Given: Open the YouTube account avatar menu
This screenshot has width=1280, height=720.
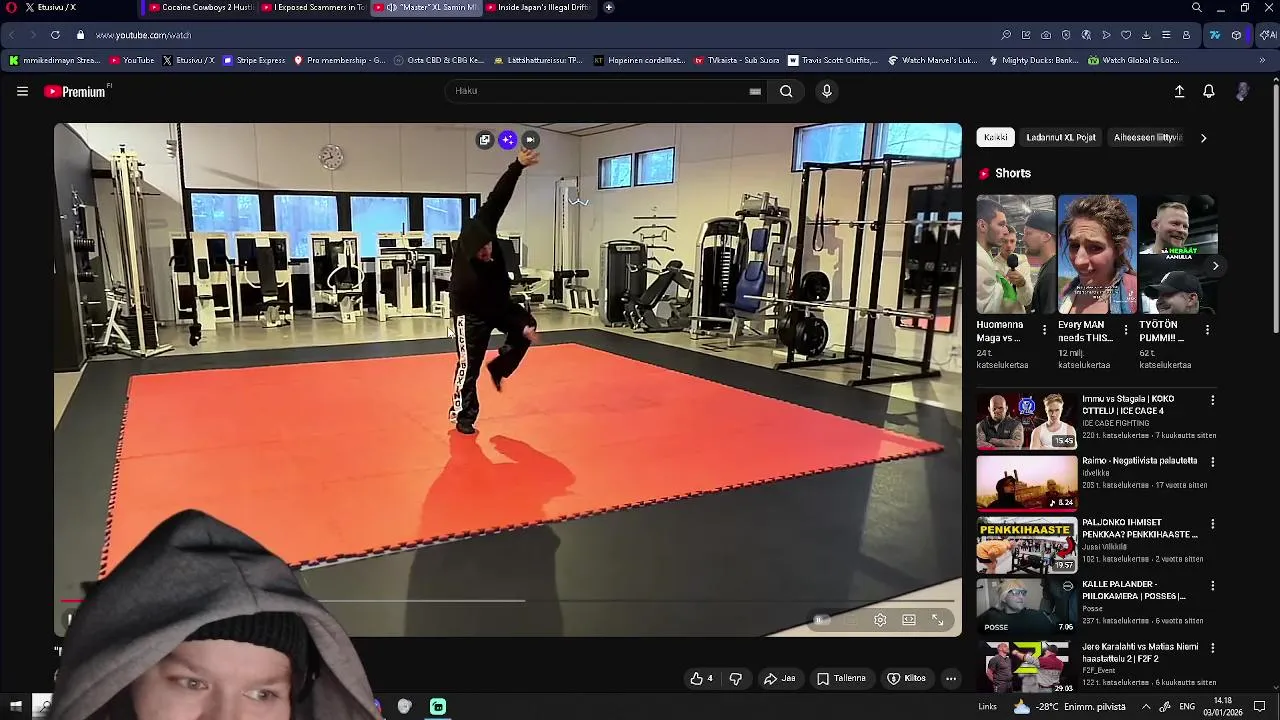Looking at the screenshot, I should pyautogui.click(x=1242, y=91).
